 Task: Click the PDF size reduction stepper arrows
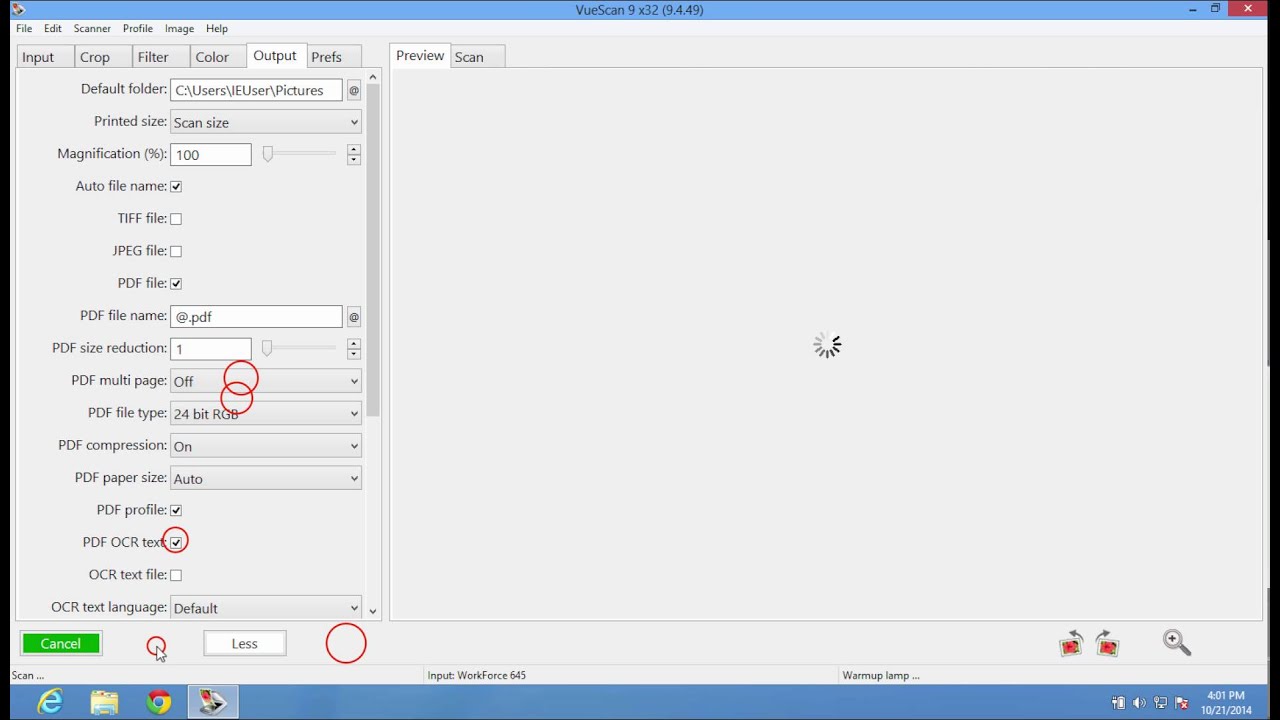point(353,348)
